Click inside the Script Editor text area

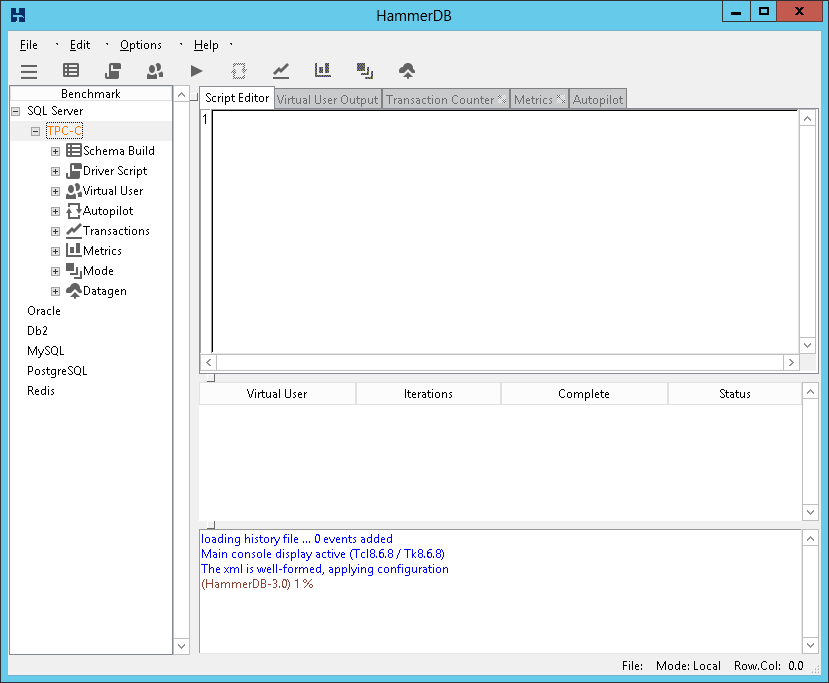[505, 232]
